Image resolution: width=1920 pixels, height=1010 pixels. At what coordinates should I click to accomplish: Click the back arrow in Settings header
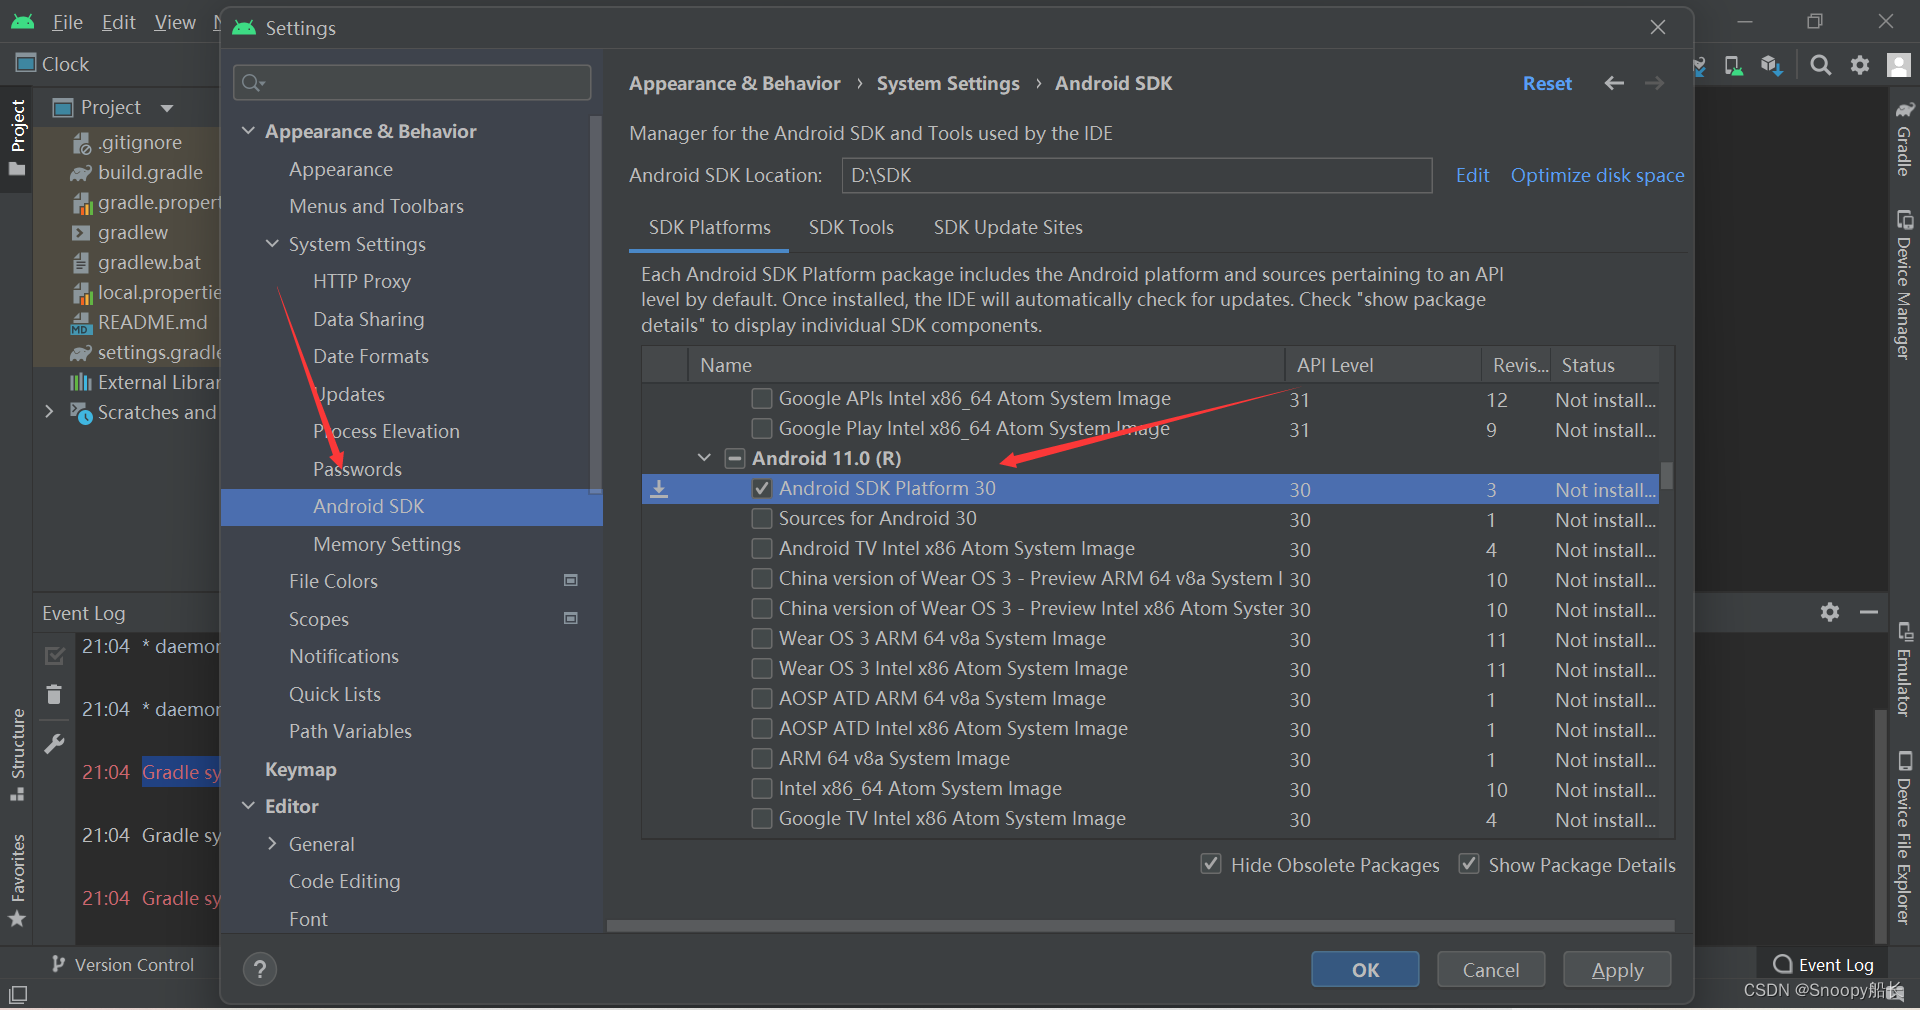1614,84
